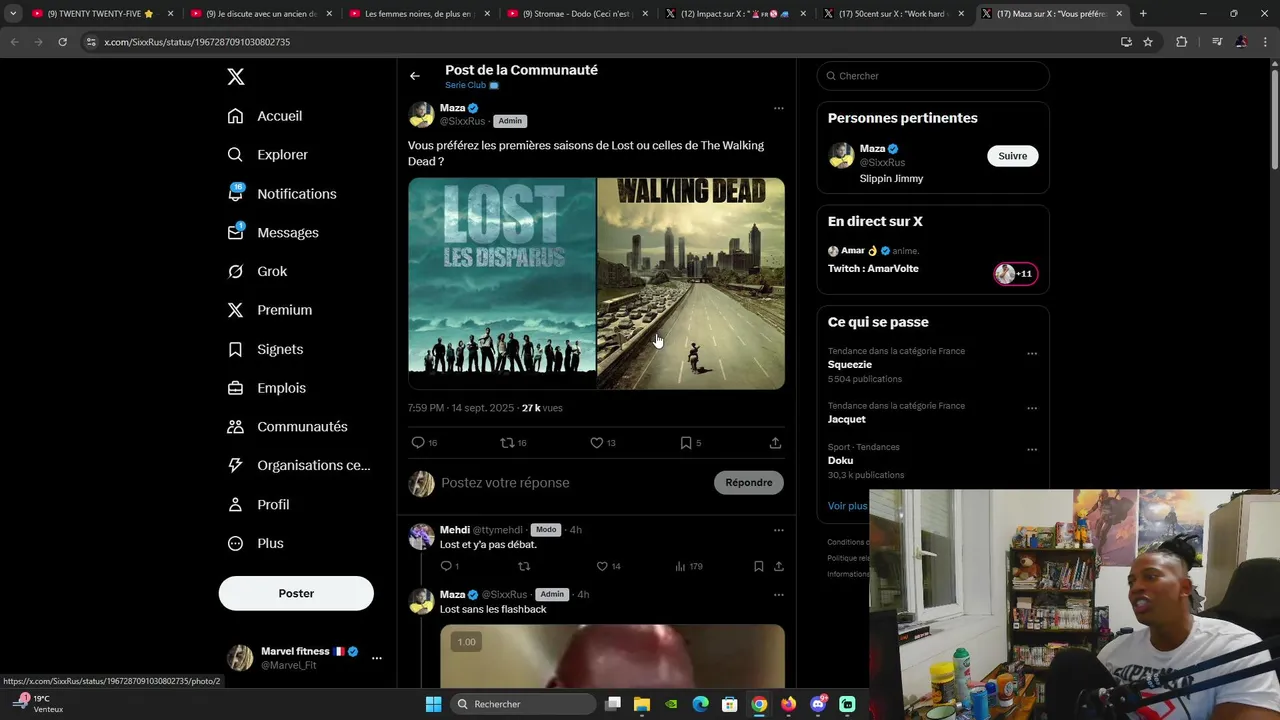Viewport: 1280px width, 720px height.
Task: Open File Explorer from taskbar
Action: (642, 704)
